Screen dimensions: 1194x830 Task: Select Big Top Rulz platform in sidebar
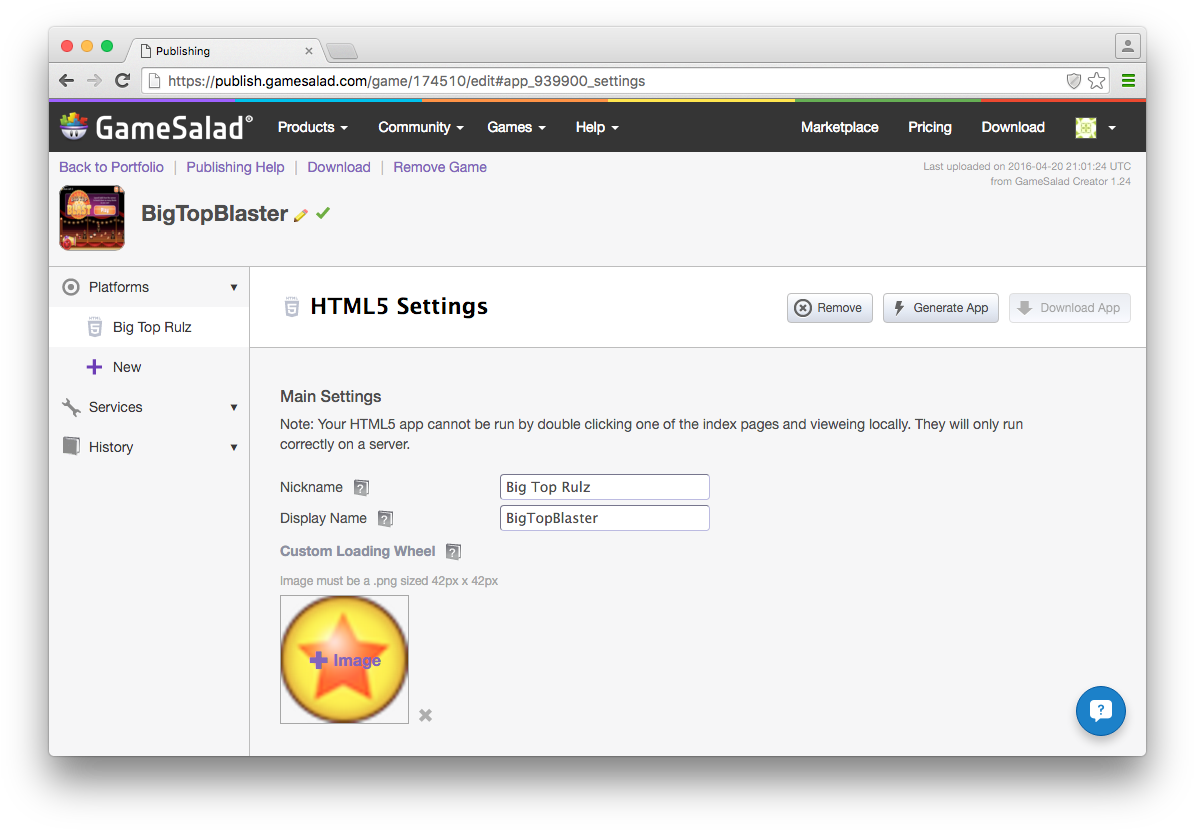click(x=149, y=327)
